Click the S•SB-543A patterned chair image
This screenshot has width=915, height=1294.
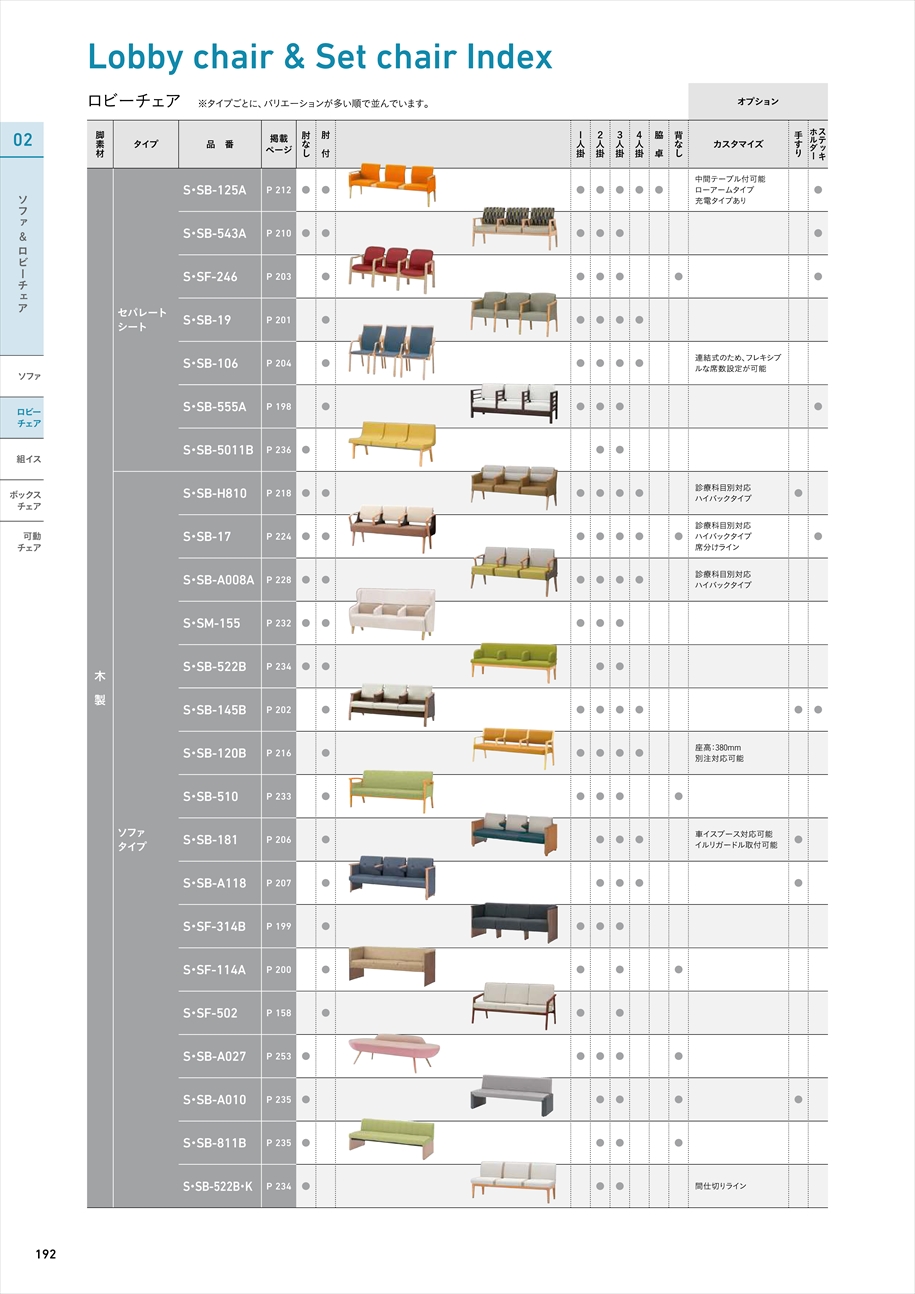(x=514, y=228)
